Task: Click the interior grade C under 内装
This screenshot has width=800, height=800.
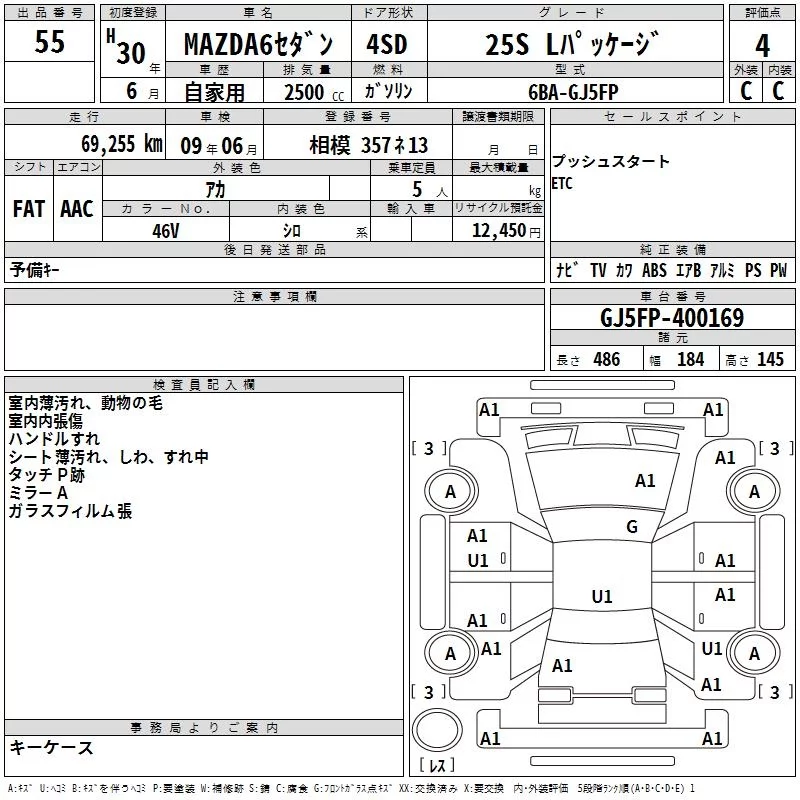Action: [x=778, y=91]
